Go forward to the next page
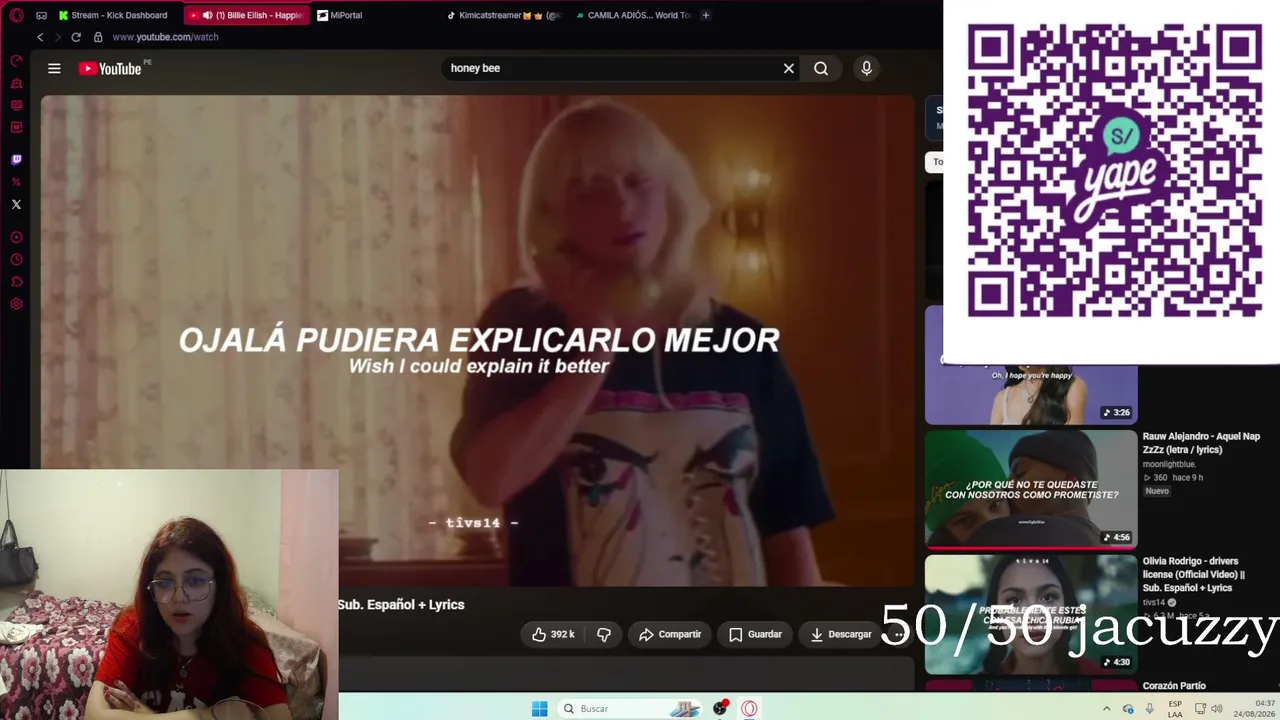Screen dimensions: 1280x720 point(57,37)
